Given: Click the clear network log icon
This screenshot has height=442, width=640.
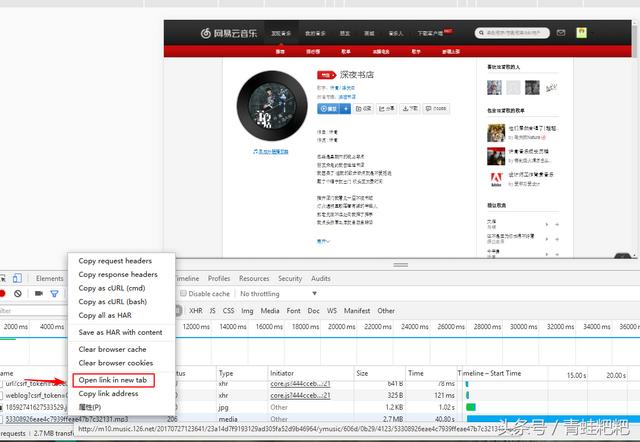Looking at the screenshot, I should pyautogui.click(x=18, y=293).
